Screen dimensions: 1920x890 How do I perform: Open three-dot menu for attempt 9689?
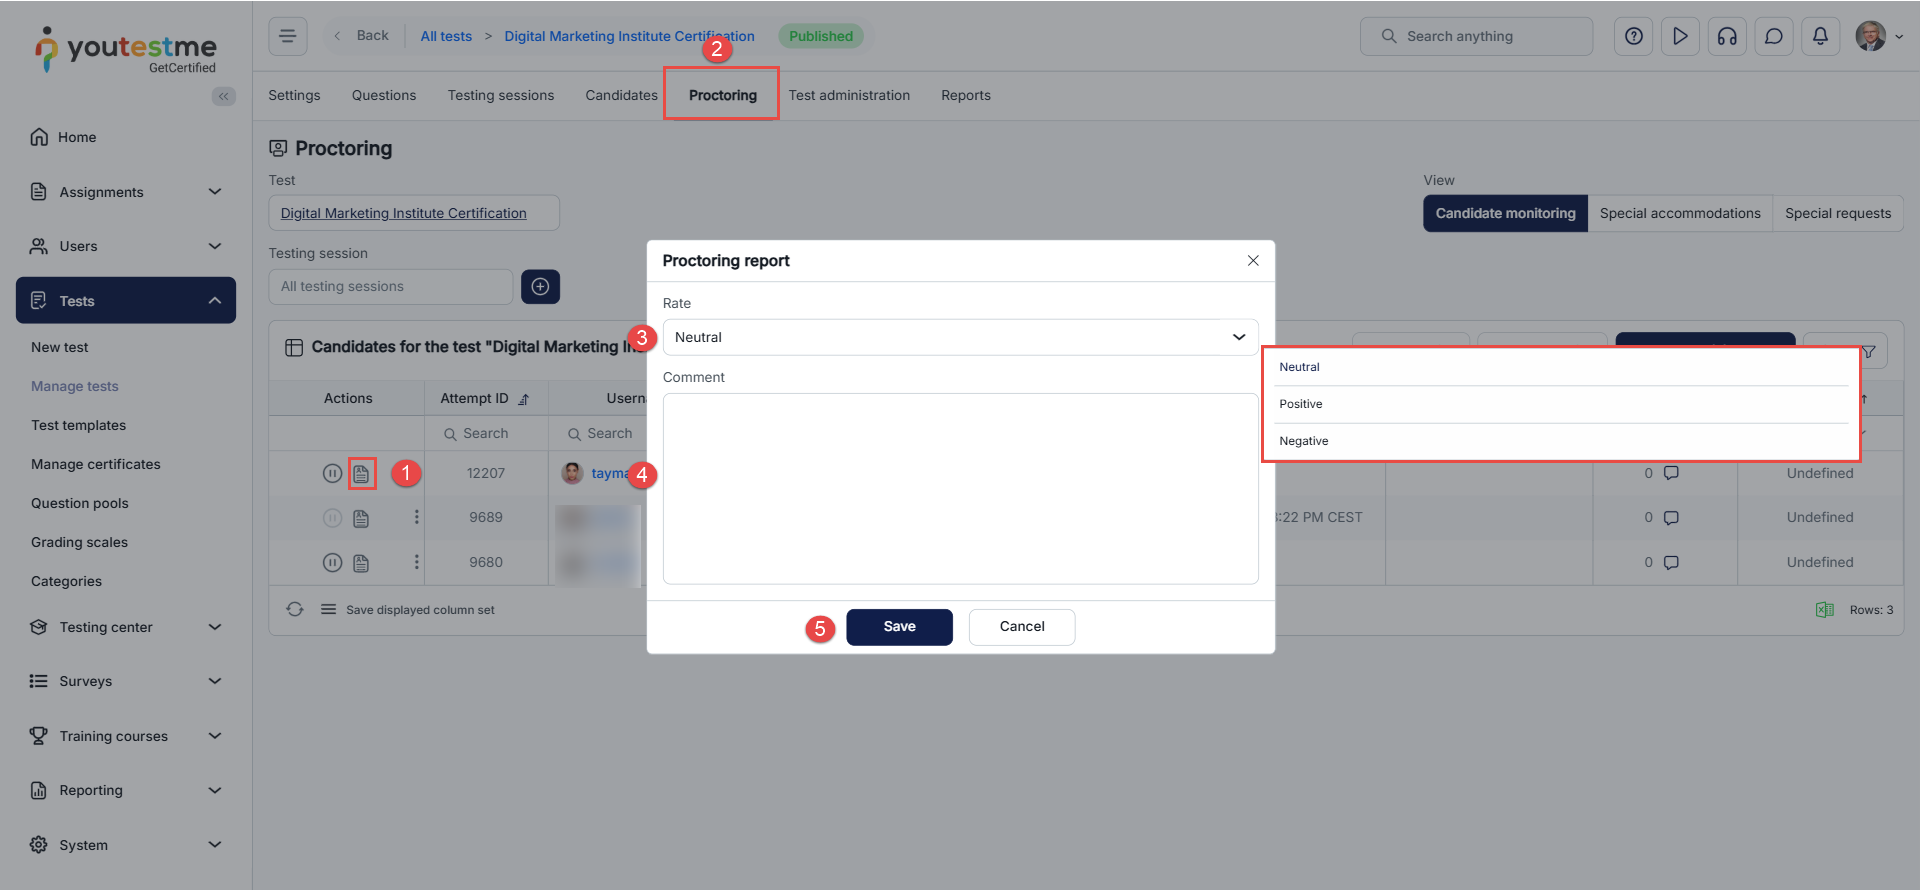(417, 518)
